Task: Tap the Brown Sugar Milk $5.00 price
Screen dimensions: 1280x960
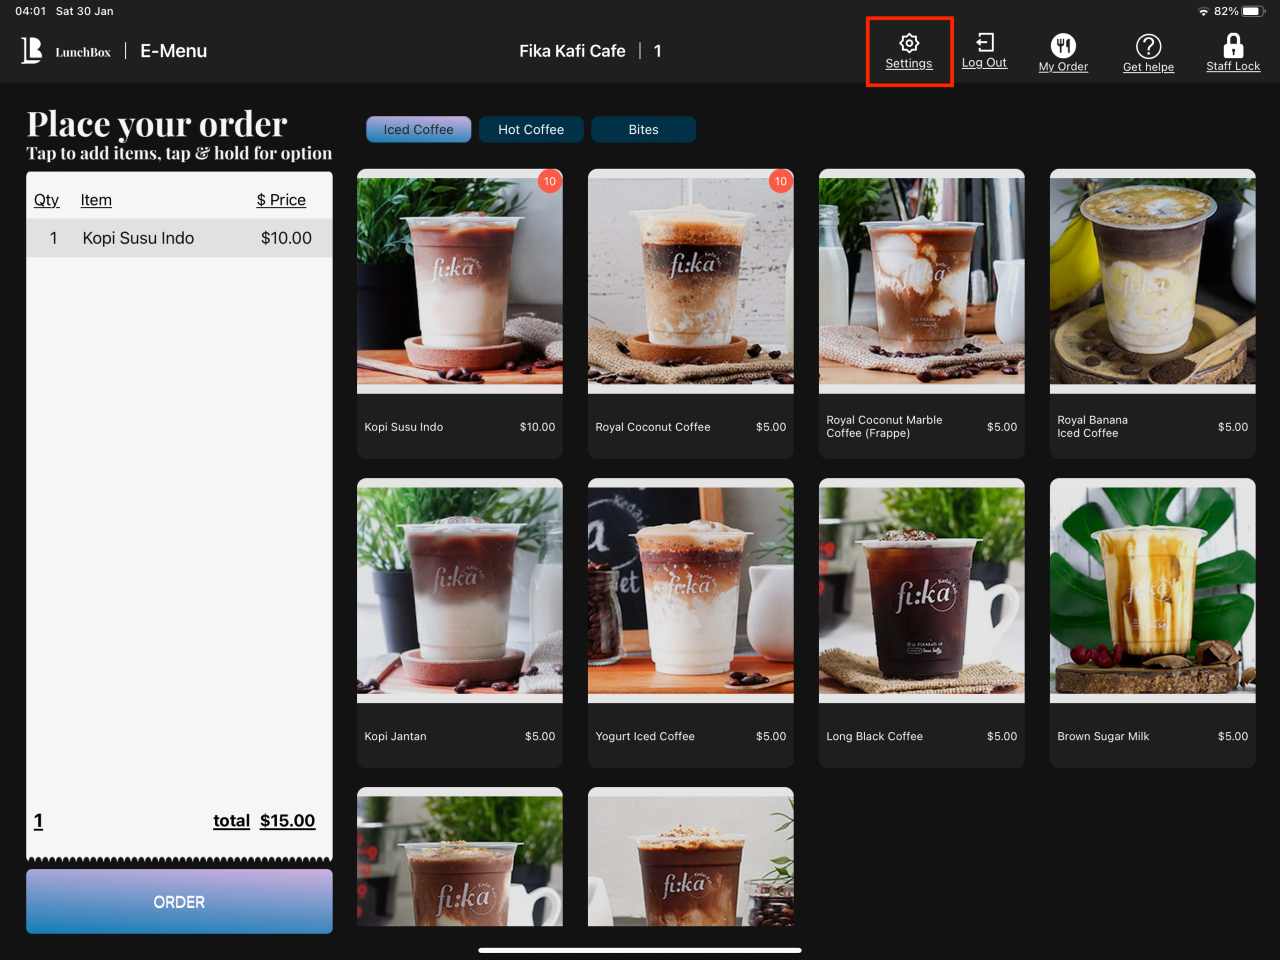Action: [x=1233, y=736]
